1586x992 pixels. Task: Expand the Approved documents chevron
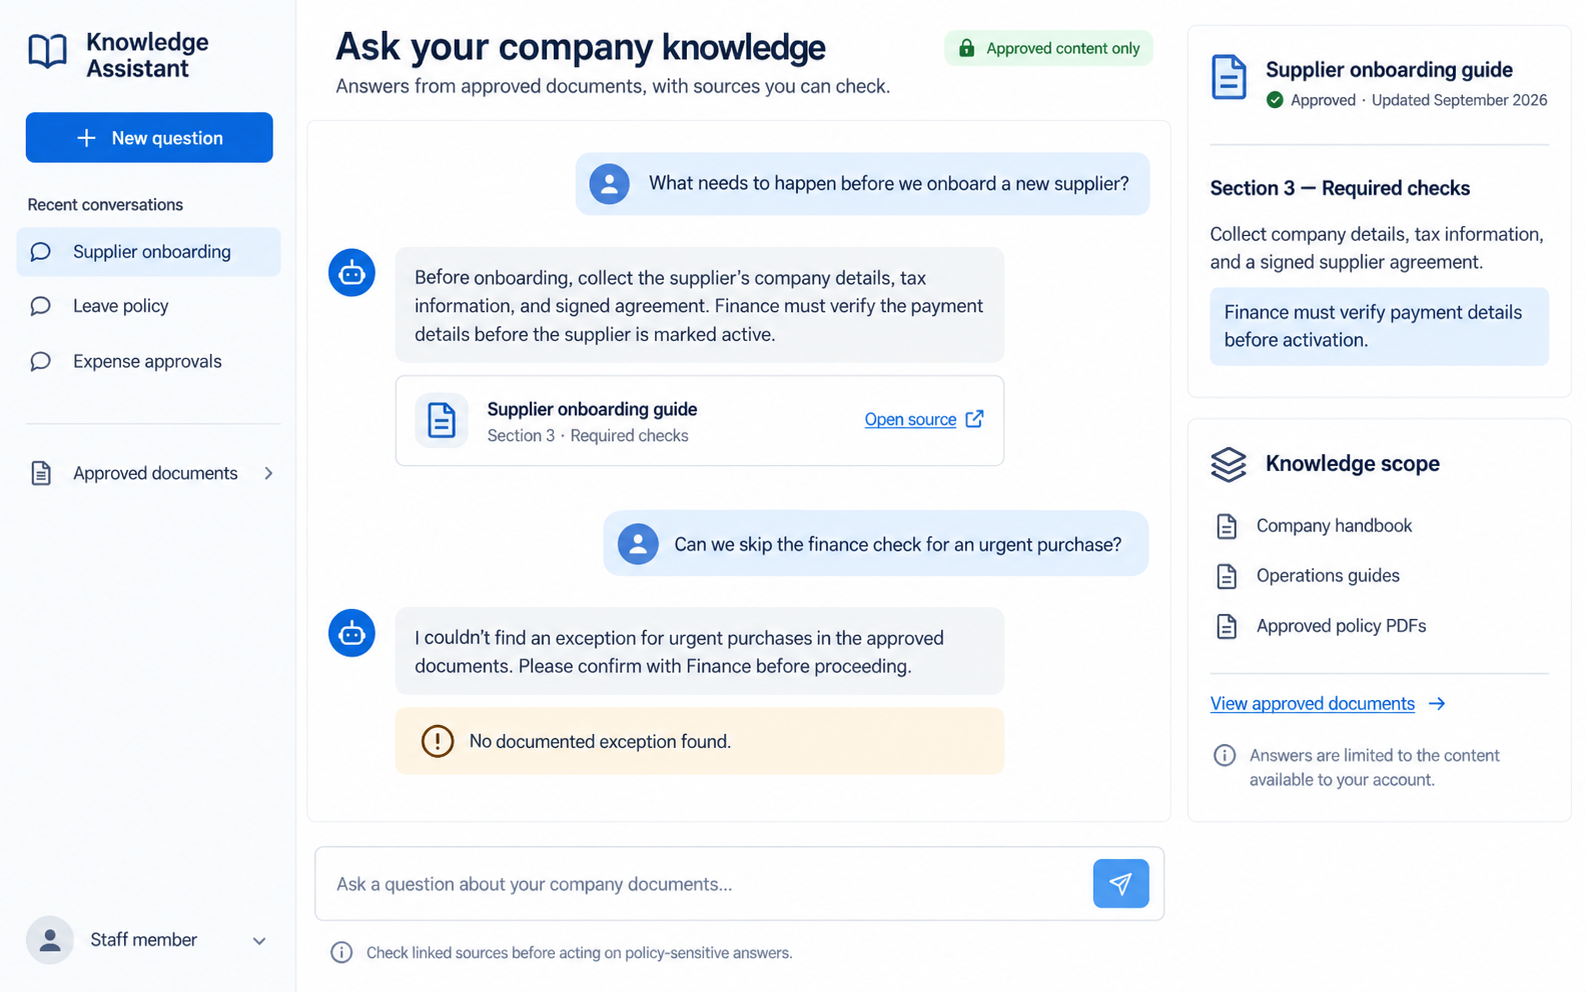coord(268,473)
